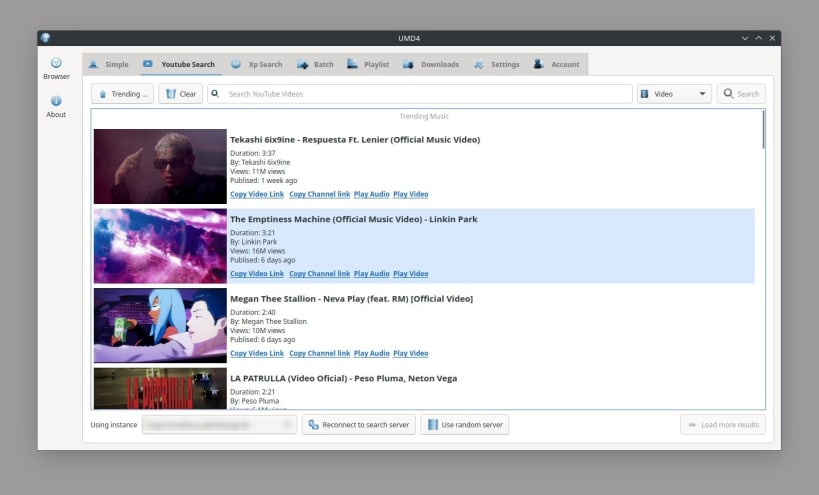Screen dimensions: 819x495
Task: Play Audio for Tekashi 6ix9ine Respuesta
Action: 371,194
